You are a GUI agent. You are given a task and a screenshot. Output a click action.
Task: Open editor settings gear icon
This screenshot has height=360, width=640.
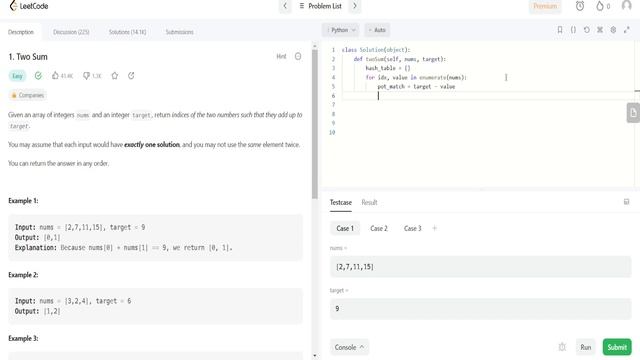pos(613,30)
